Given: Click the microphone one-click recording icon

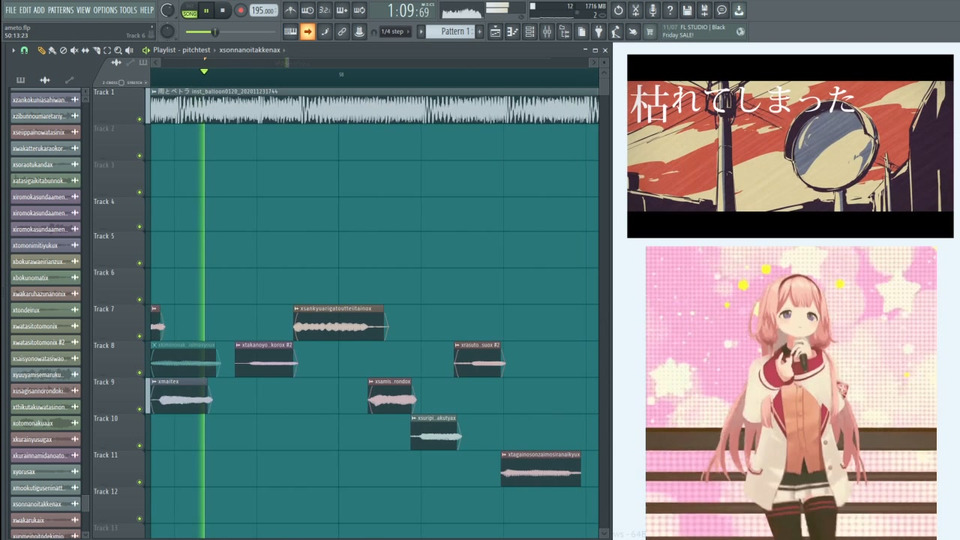Looking at the screenshot, I should click(653, 10).
